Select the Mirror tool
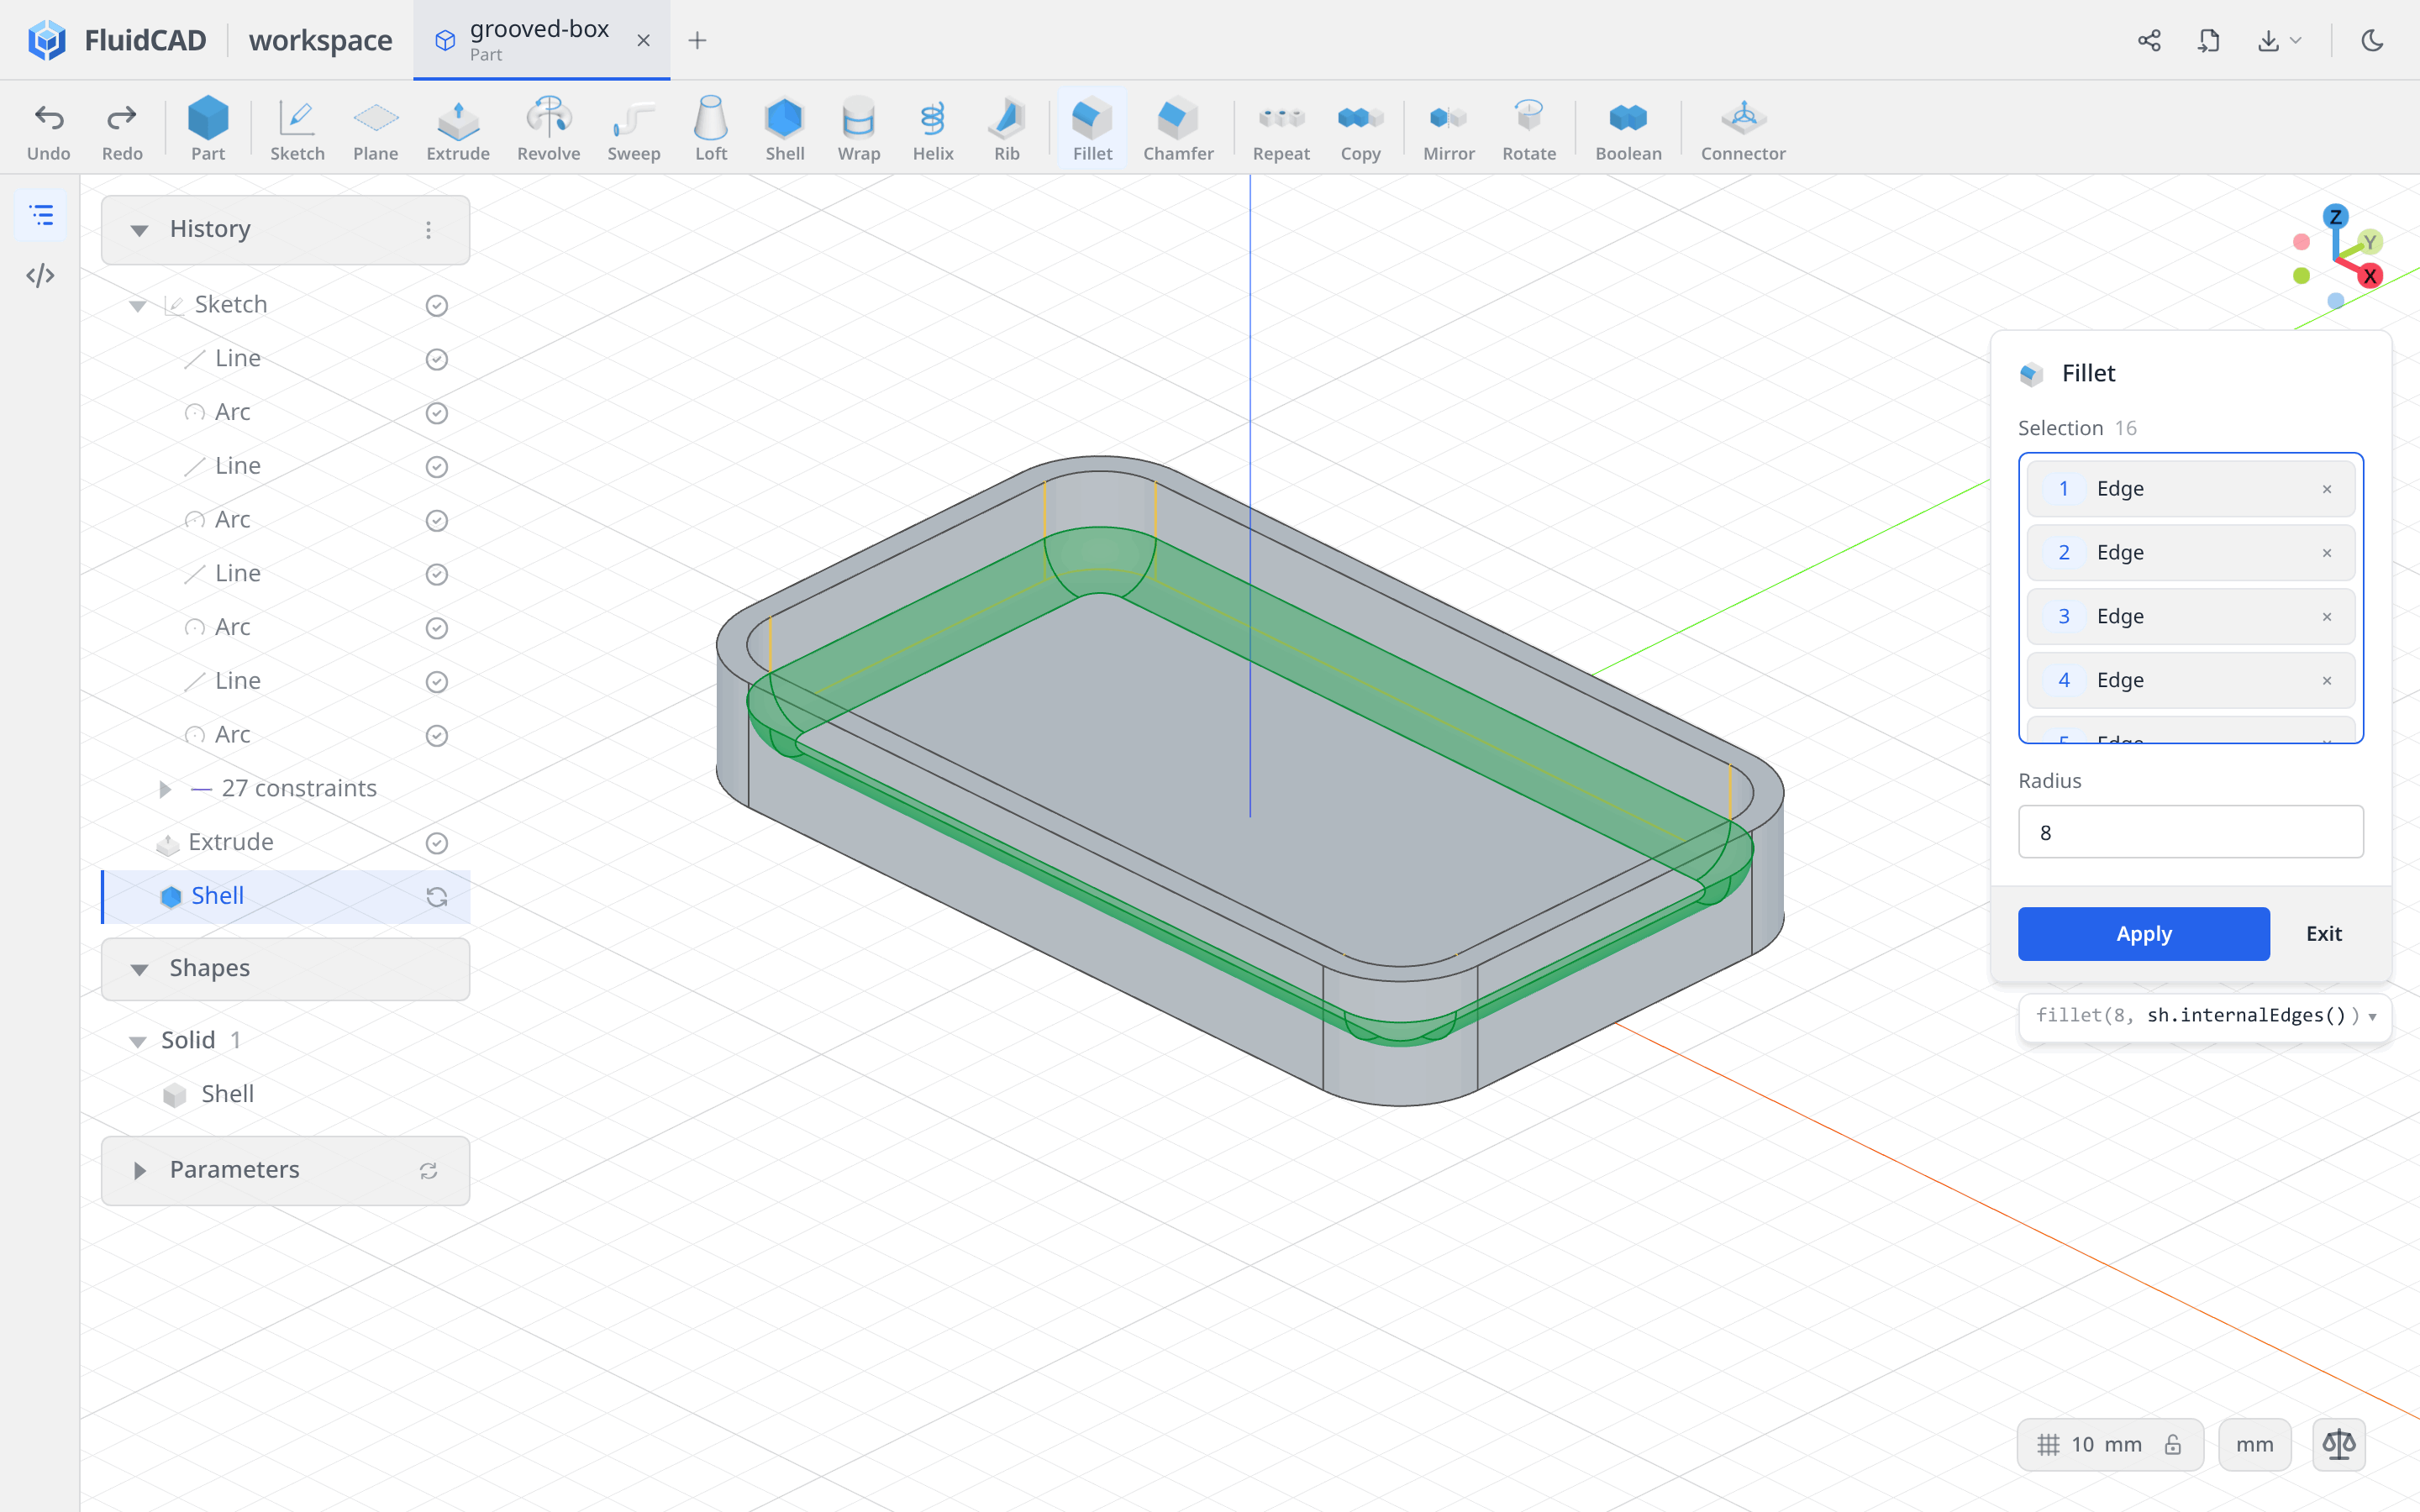Image resolution: width=2420 pixels, height=1512 pixels. coord(1449,128)
